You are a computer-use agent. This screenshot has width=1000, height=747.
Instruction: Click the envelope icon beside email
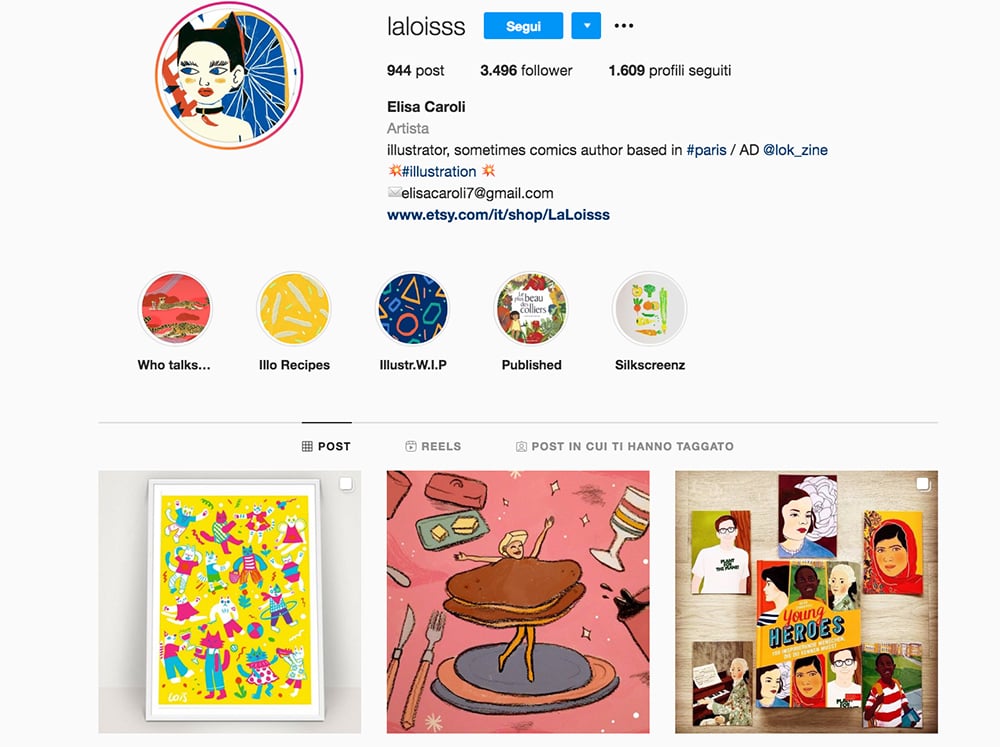pyautogui.click(x=394, y=193)
